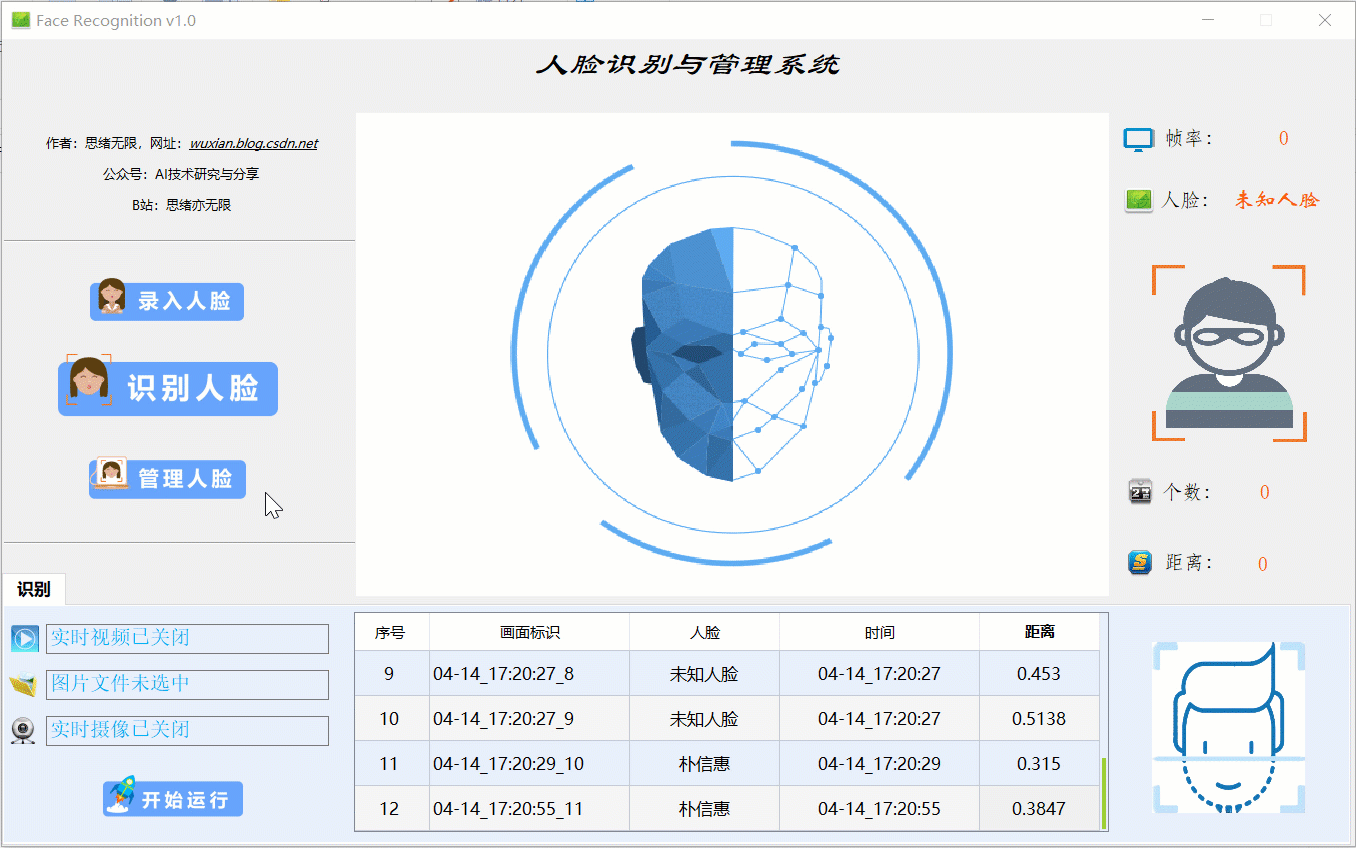Click the 公众号 AI技术研究与分享 text
Viewport: 1356px width, 848px height.
181,174
